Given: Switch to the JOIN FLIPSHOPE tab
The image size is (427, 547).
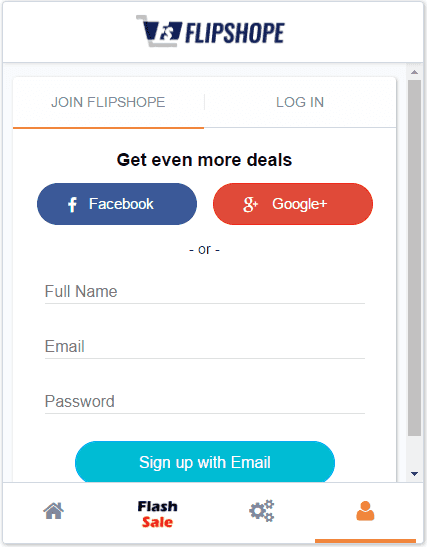Looking at the screenshot, I should click(108, 102).
